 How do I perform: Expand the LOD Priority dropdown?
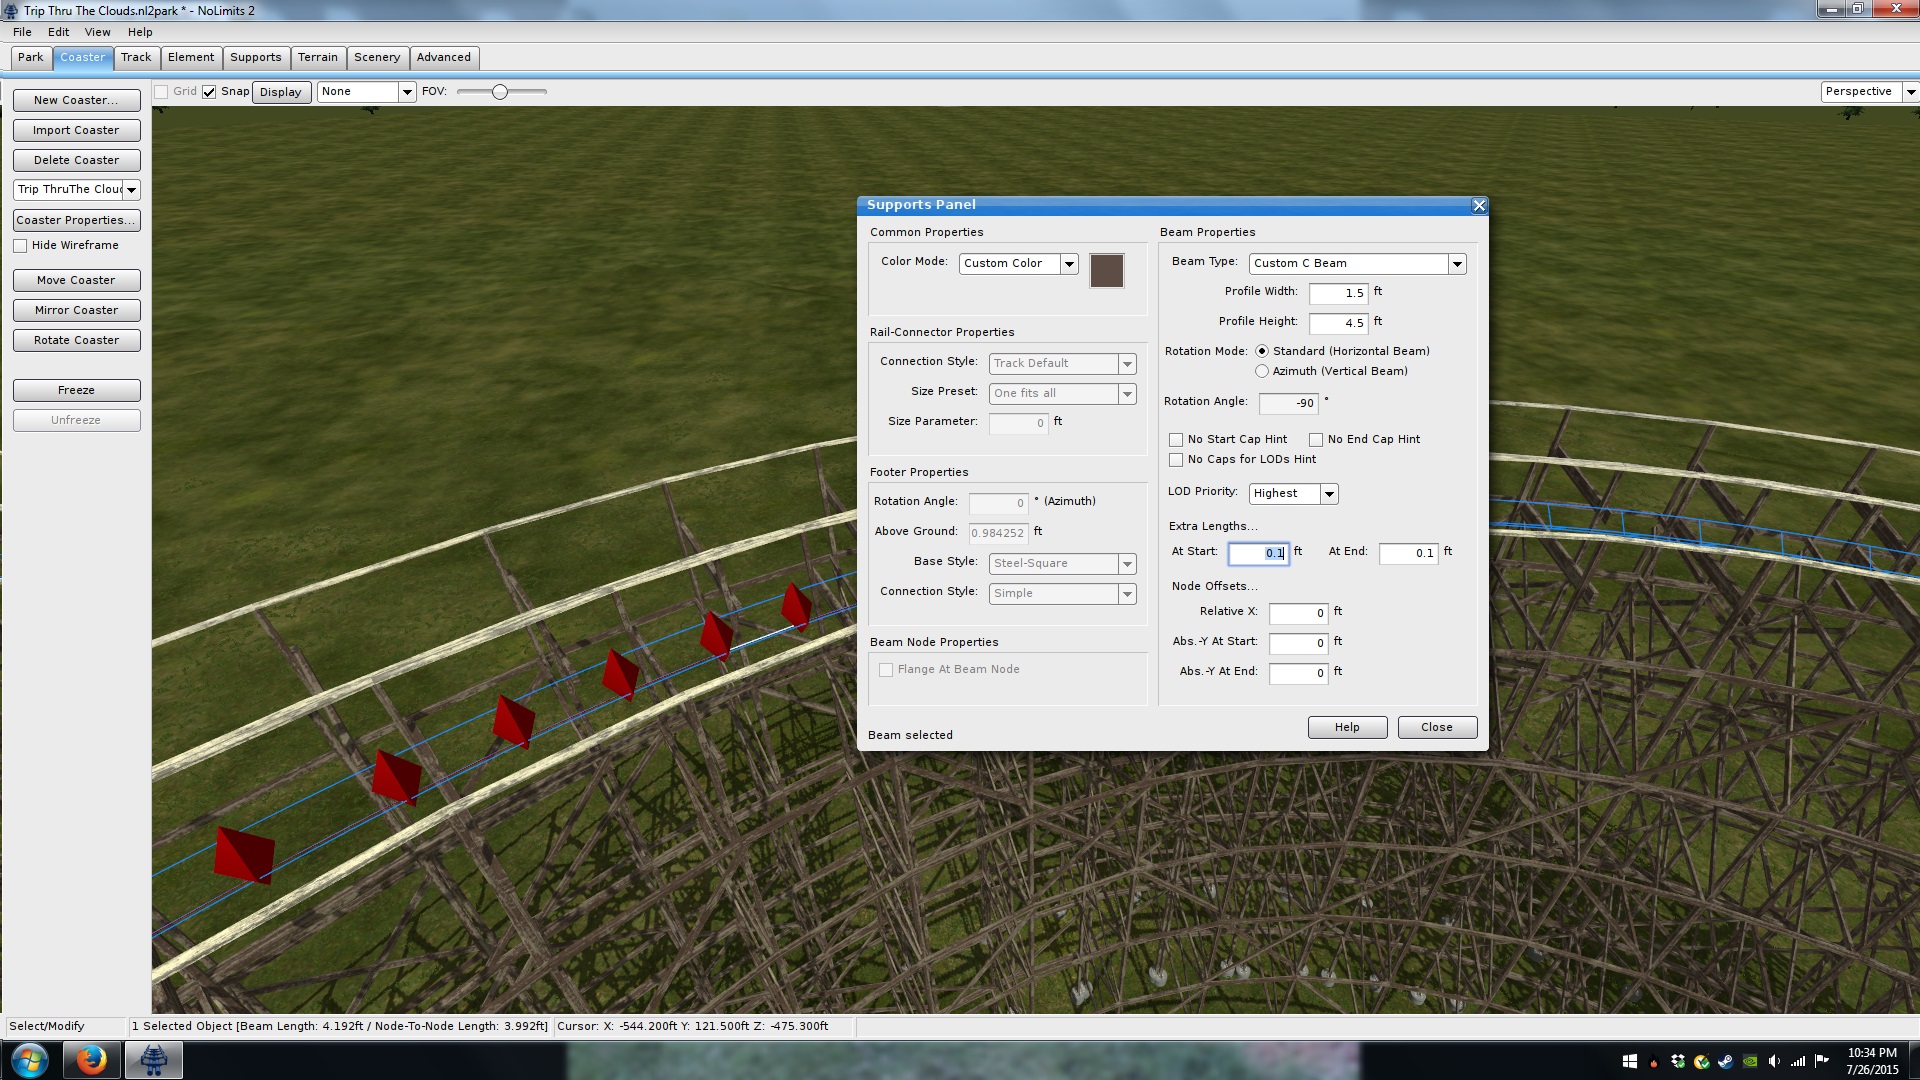pos(1329,494)
